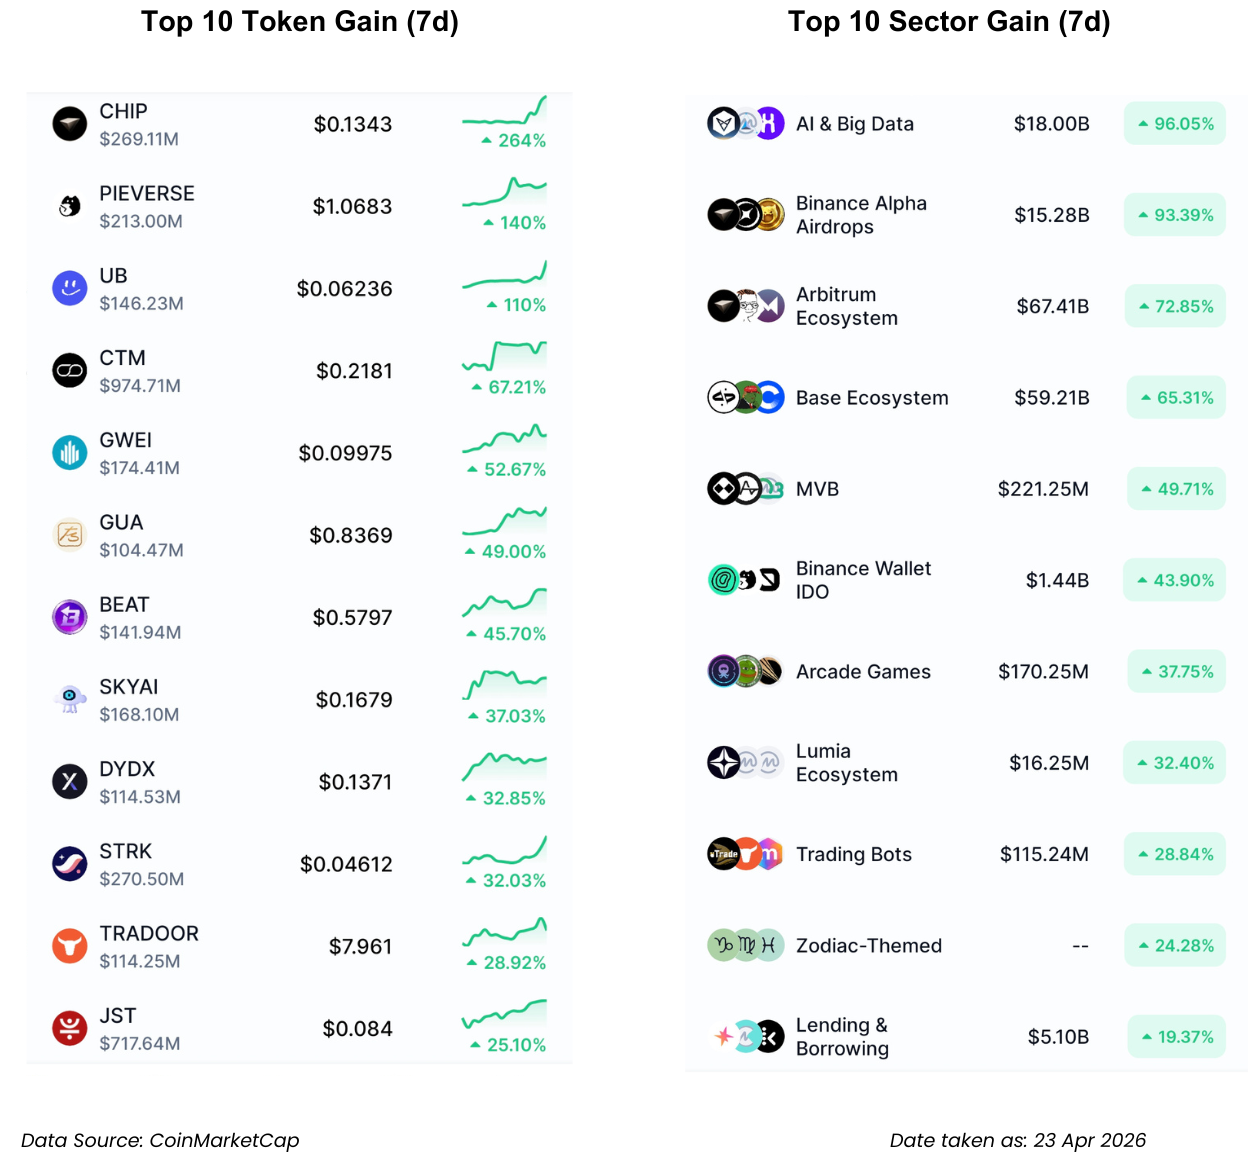
Task: Click the SKYAI sparkline chart
Action: point(504,684)
